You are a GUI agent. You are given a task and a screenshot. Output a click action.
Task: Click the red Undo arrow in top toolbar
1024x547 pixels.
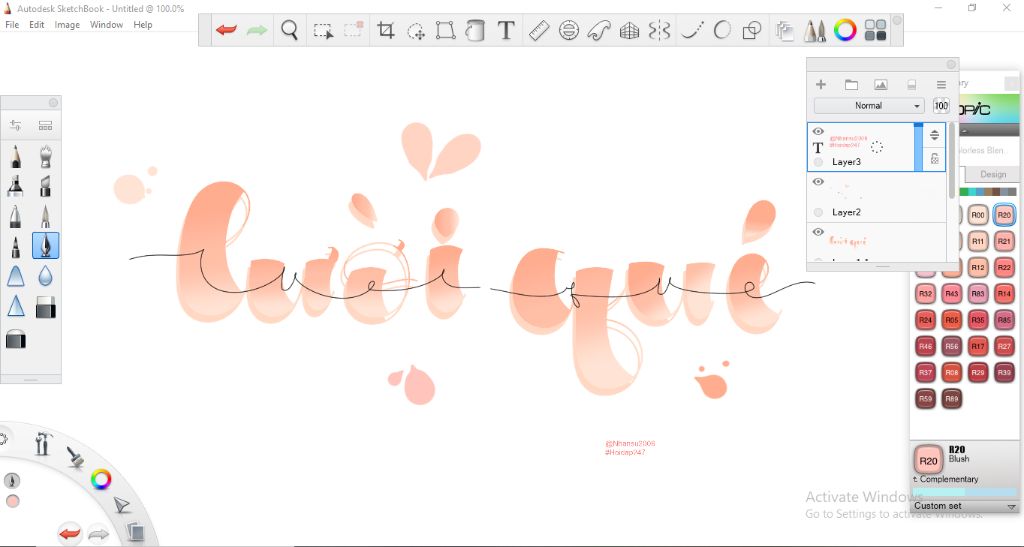click(x=227, y=30)
